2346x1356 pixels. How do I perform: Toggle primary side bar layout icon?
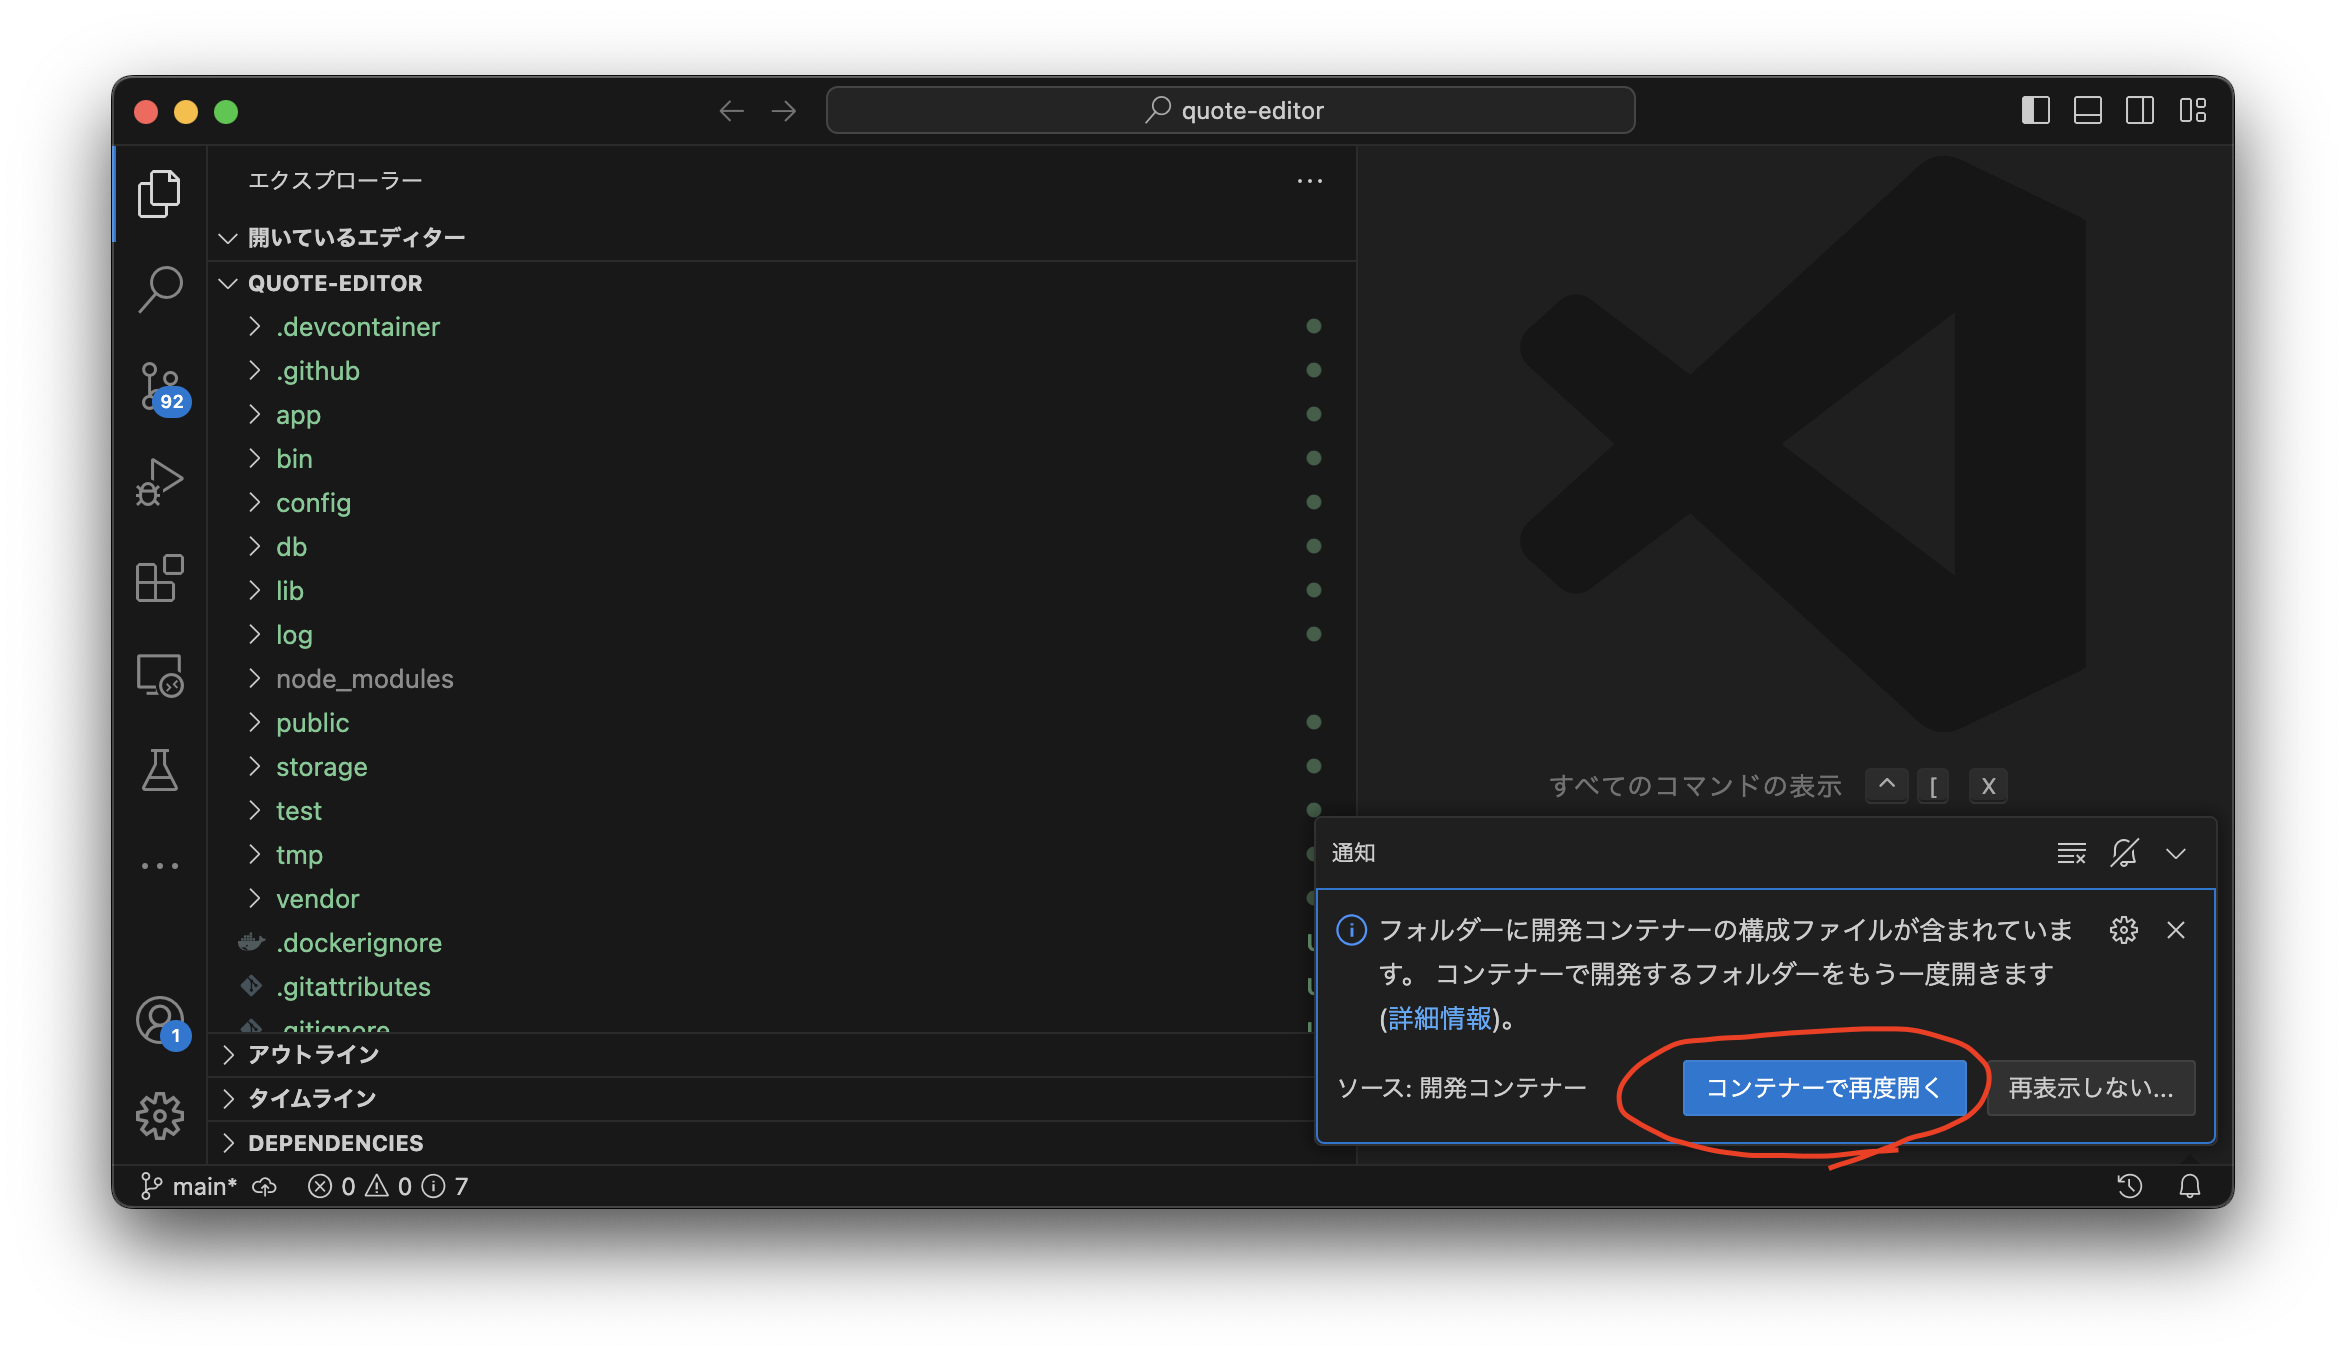[x=2035, y=111]
